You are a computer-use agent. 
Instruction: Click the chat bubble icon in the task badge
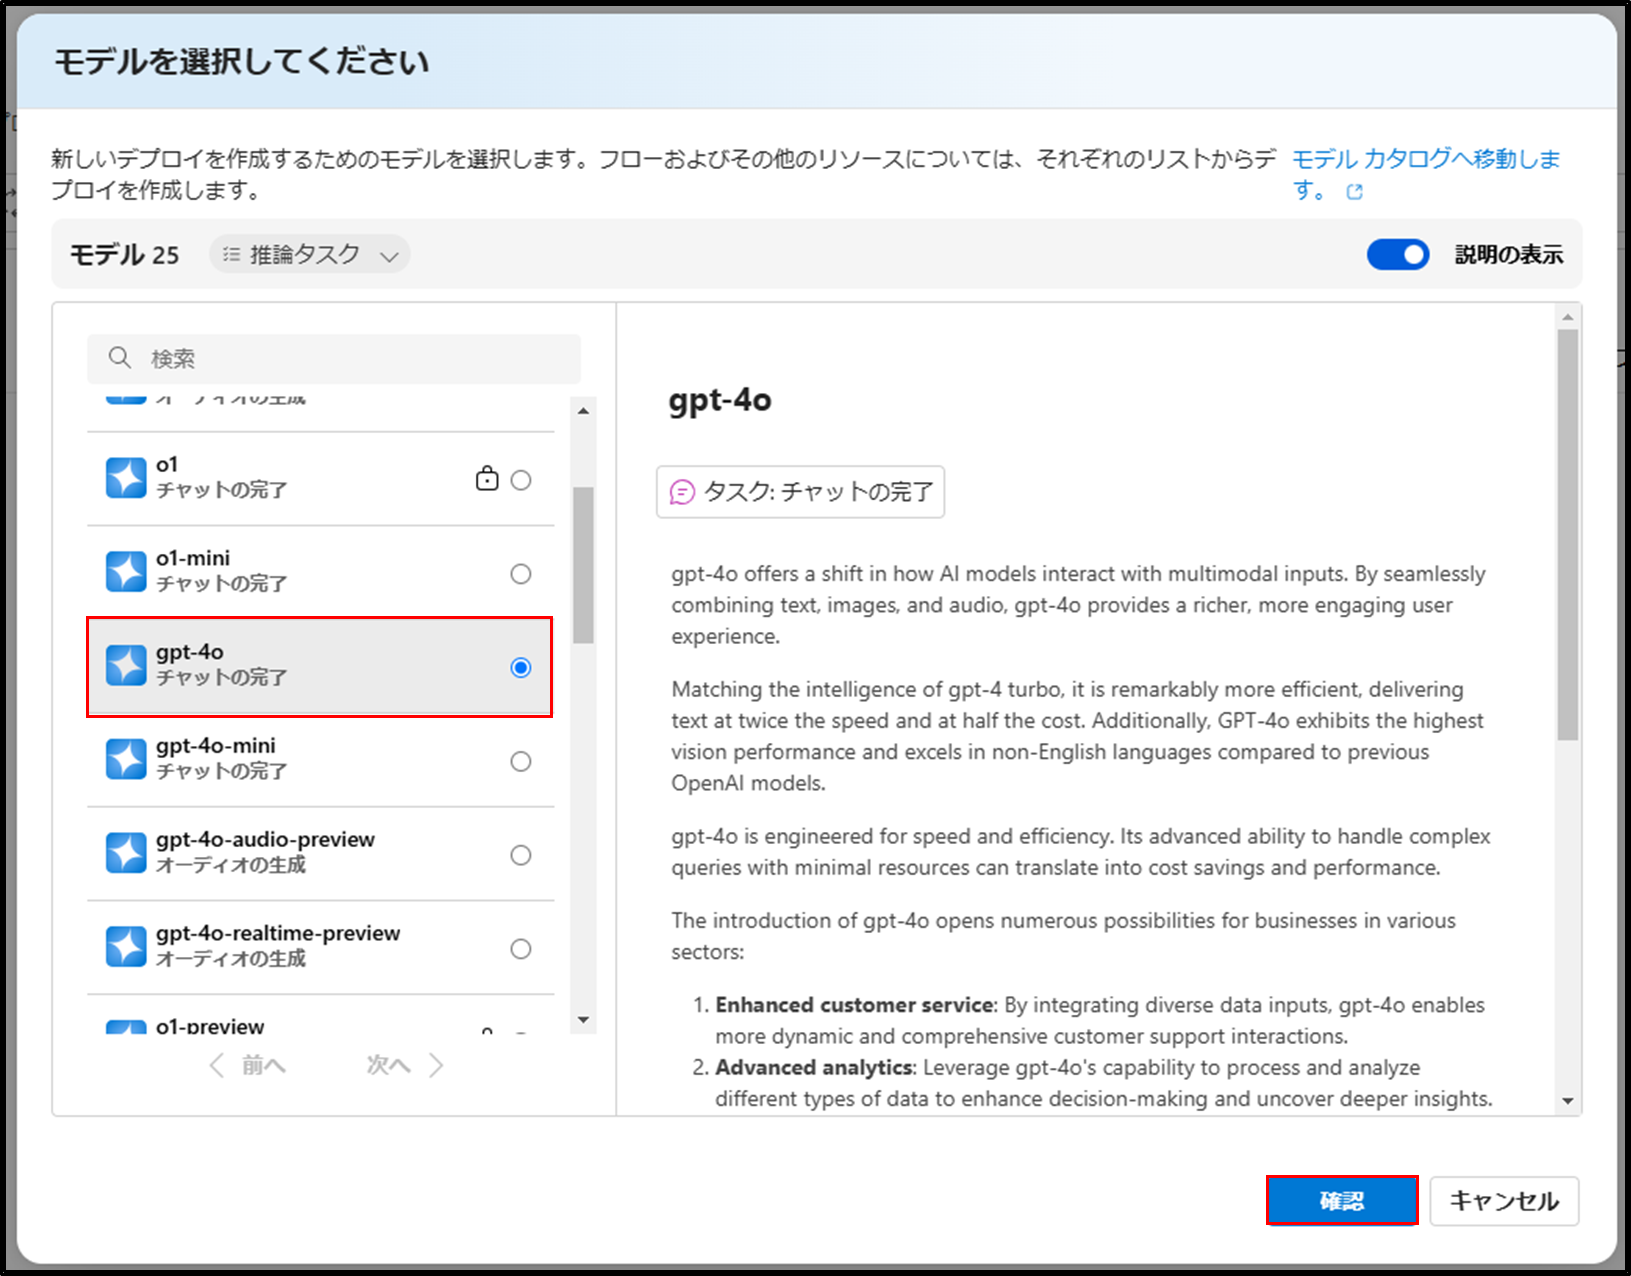[682, 492]
